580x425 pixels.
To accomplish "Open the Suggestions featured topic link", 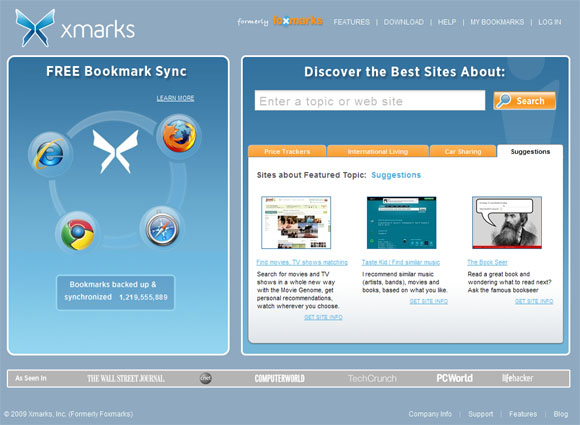I will [x=396, y=175].
